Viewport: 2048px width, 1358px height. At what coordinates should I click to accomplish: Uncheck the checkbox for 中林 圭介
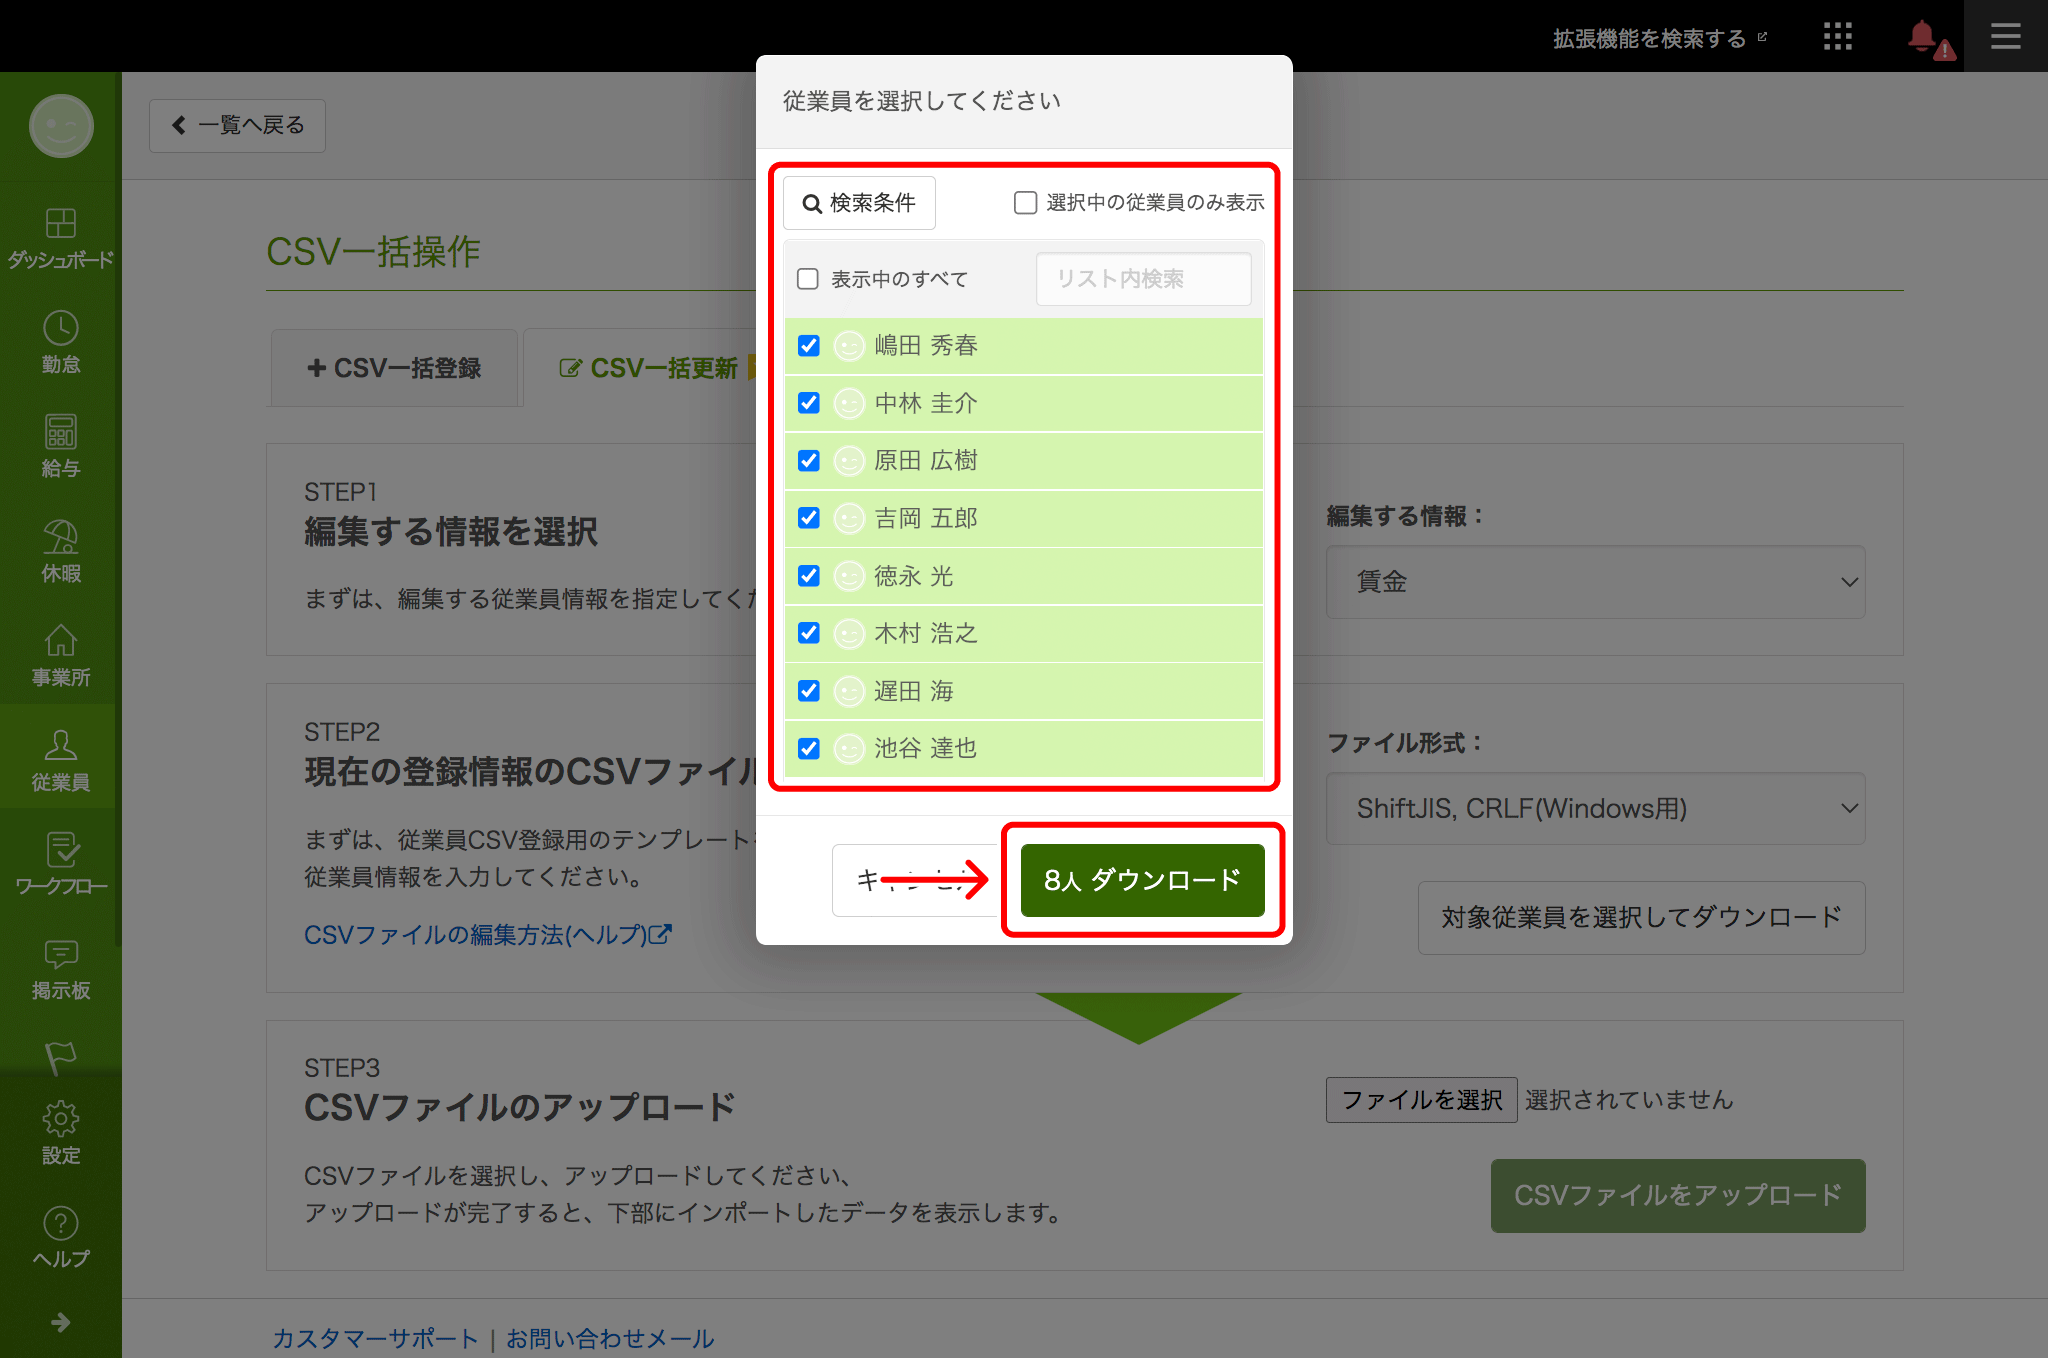point(809,403)
